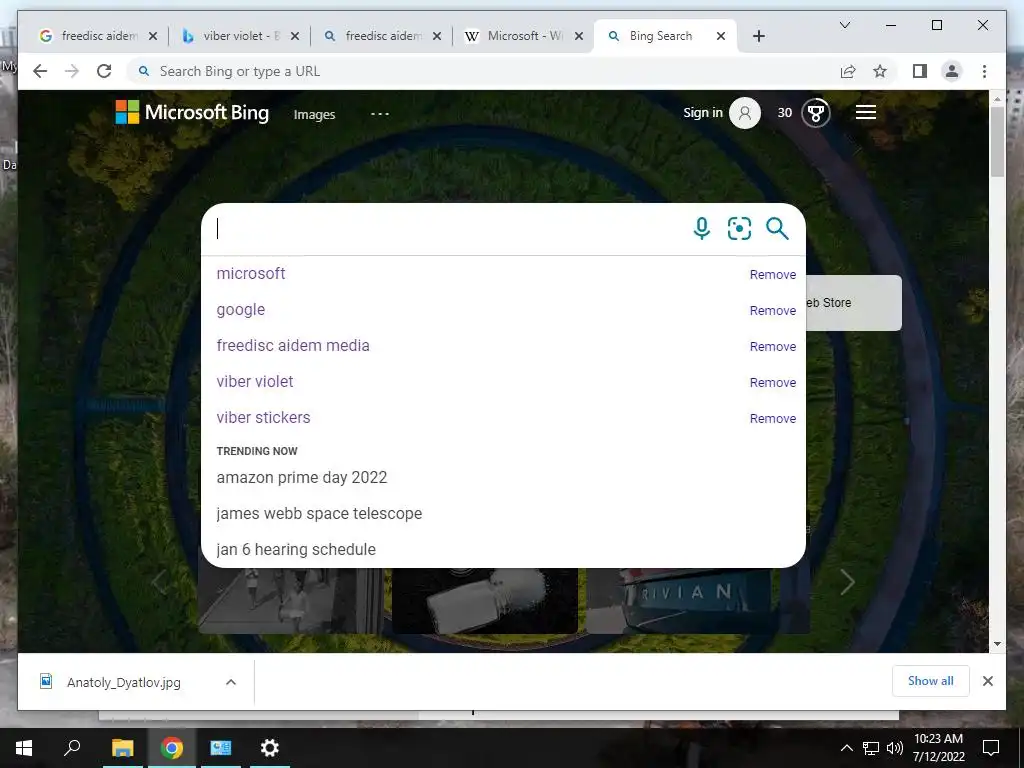This screenshot has width=1024, height=768.
Task: Open the Anatoly_Dyatlov.jpg download
Action: [x=123, y=682]
